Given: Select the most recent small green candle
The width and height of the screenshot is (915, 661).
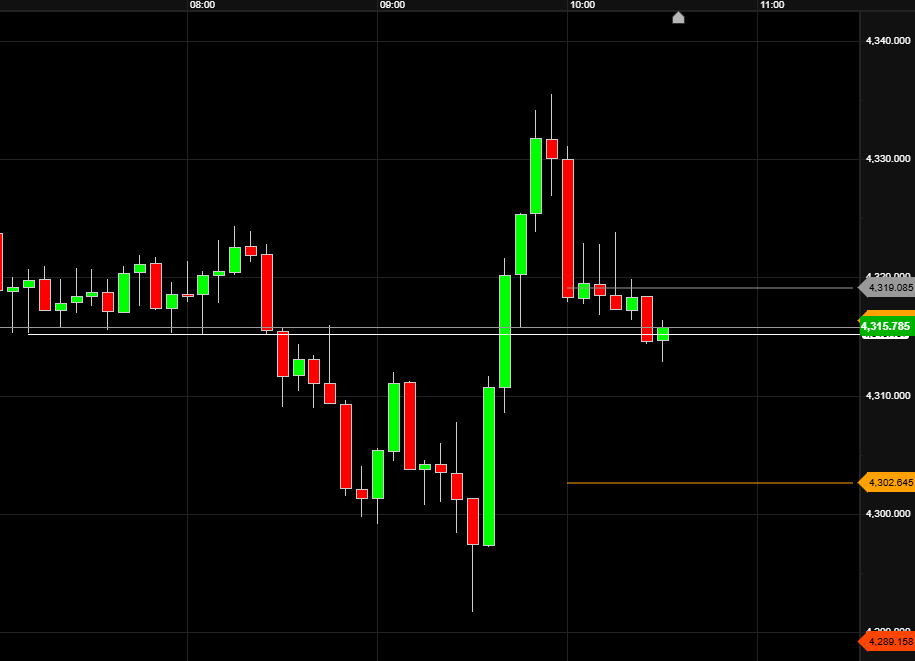Looking at the screenshot, I should coord(663,334).
